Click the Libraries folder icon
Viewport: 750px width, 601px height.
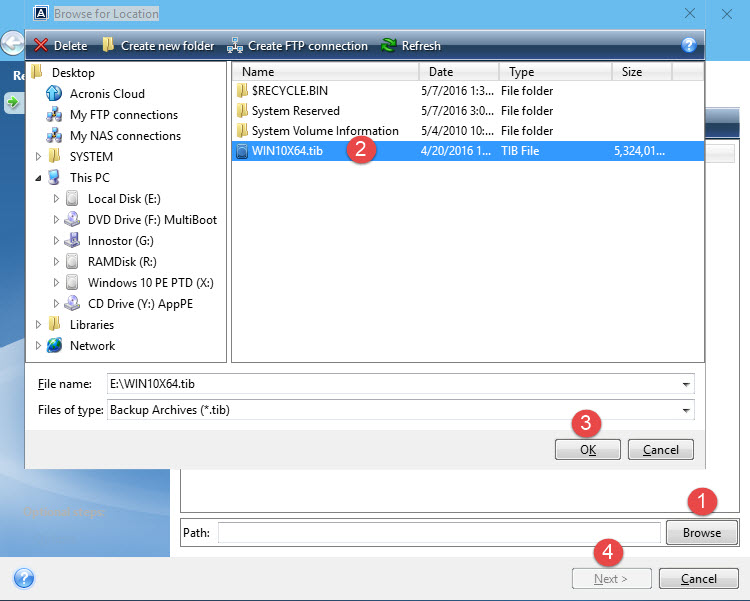55,324
